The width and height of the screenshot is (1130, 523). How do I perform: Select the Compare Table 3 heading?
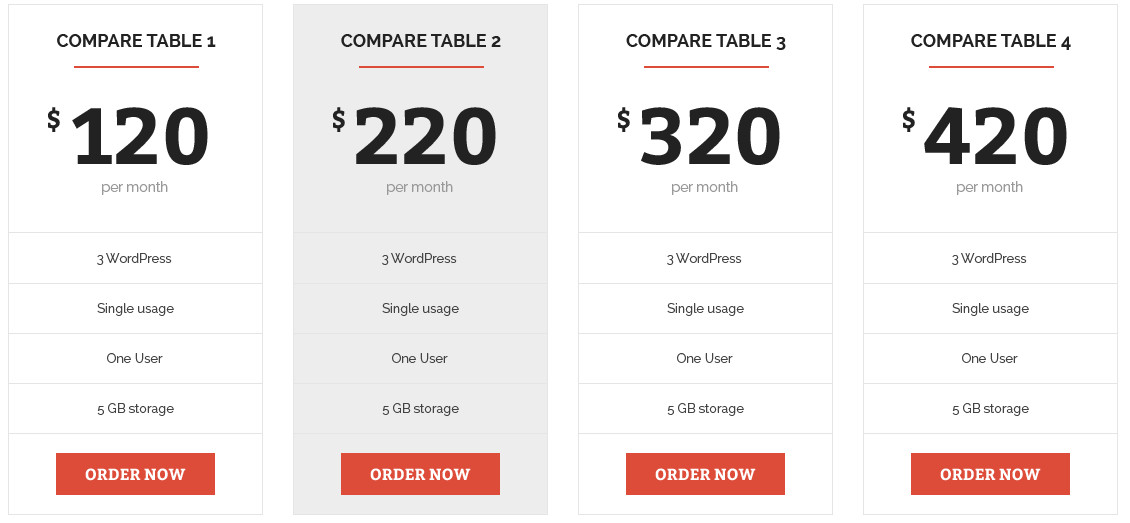point(706,41)
